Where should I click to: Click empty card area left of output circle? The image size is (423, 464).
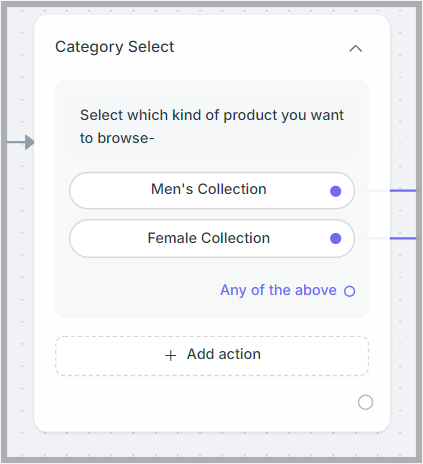pos(200,402)
